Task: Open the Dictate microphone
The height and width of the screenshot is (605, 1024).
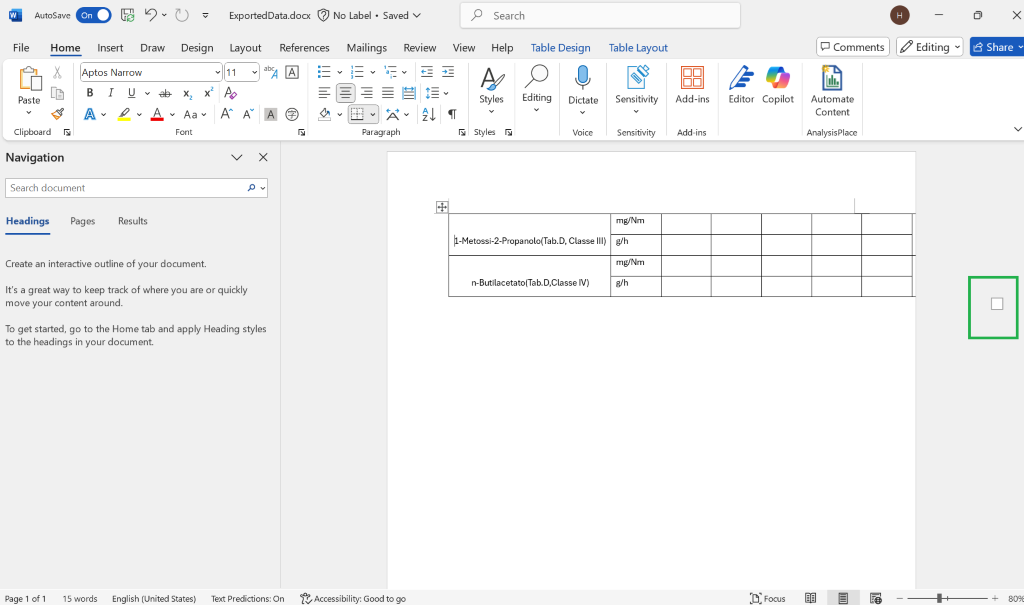Action: click(x=583, y=78)
